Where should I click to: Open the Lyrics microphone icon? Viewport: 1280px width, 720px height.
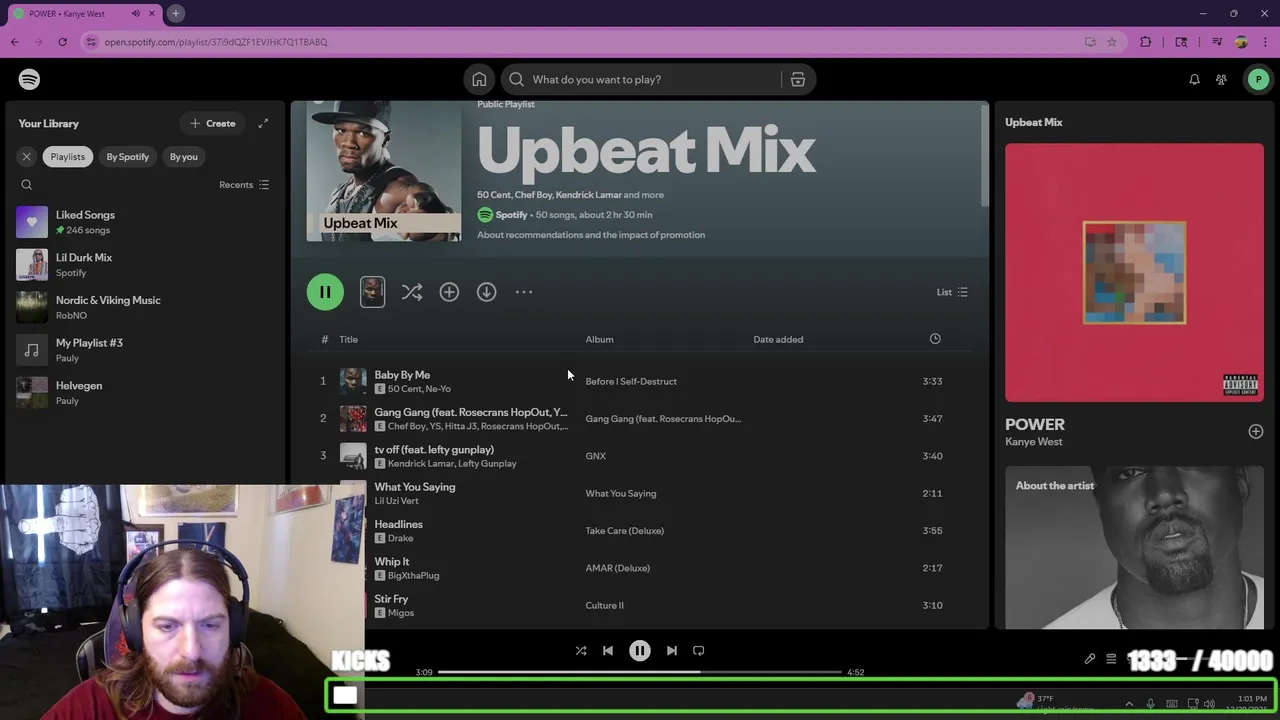1090,659
